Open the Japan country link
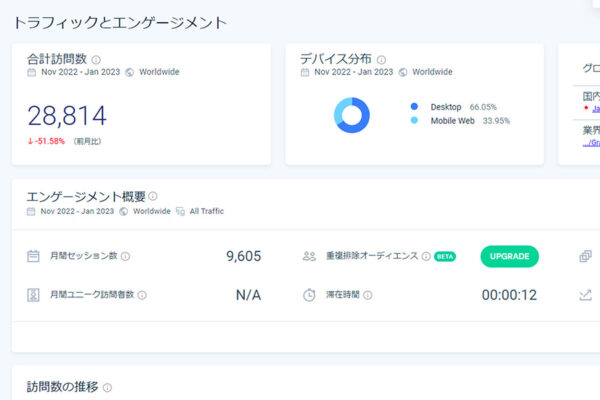The height and width of the screenshot is (400, 600). click(596, 109)
